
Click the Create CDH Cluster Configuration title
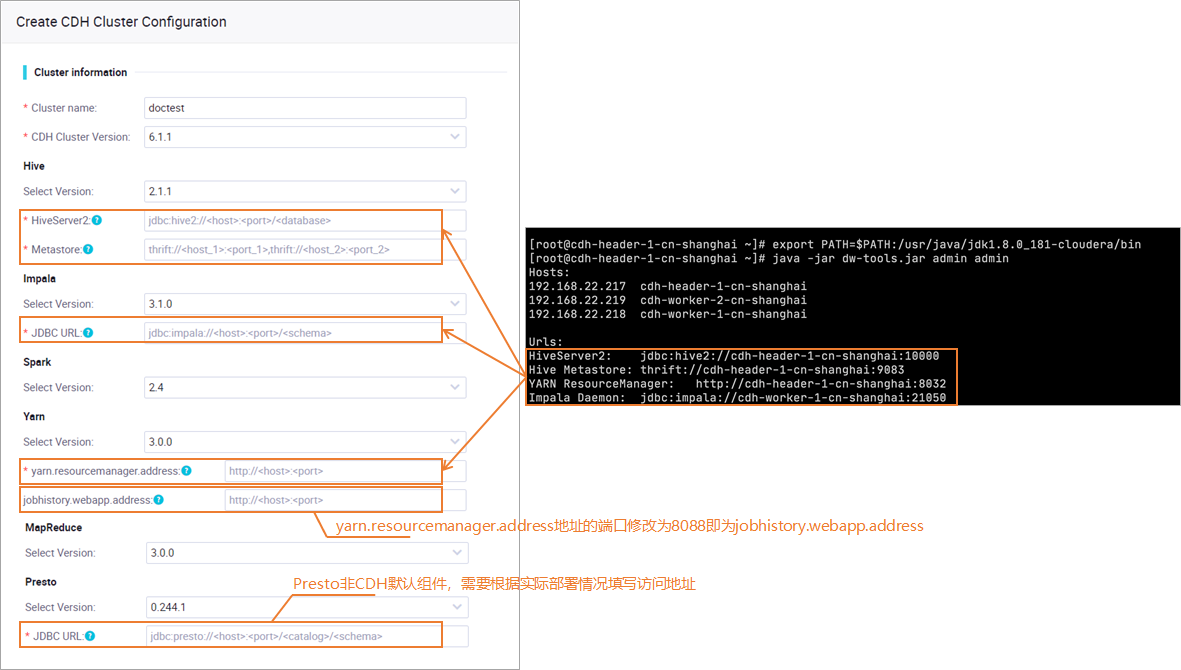[x=121, y=22]
